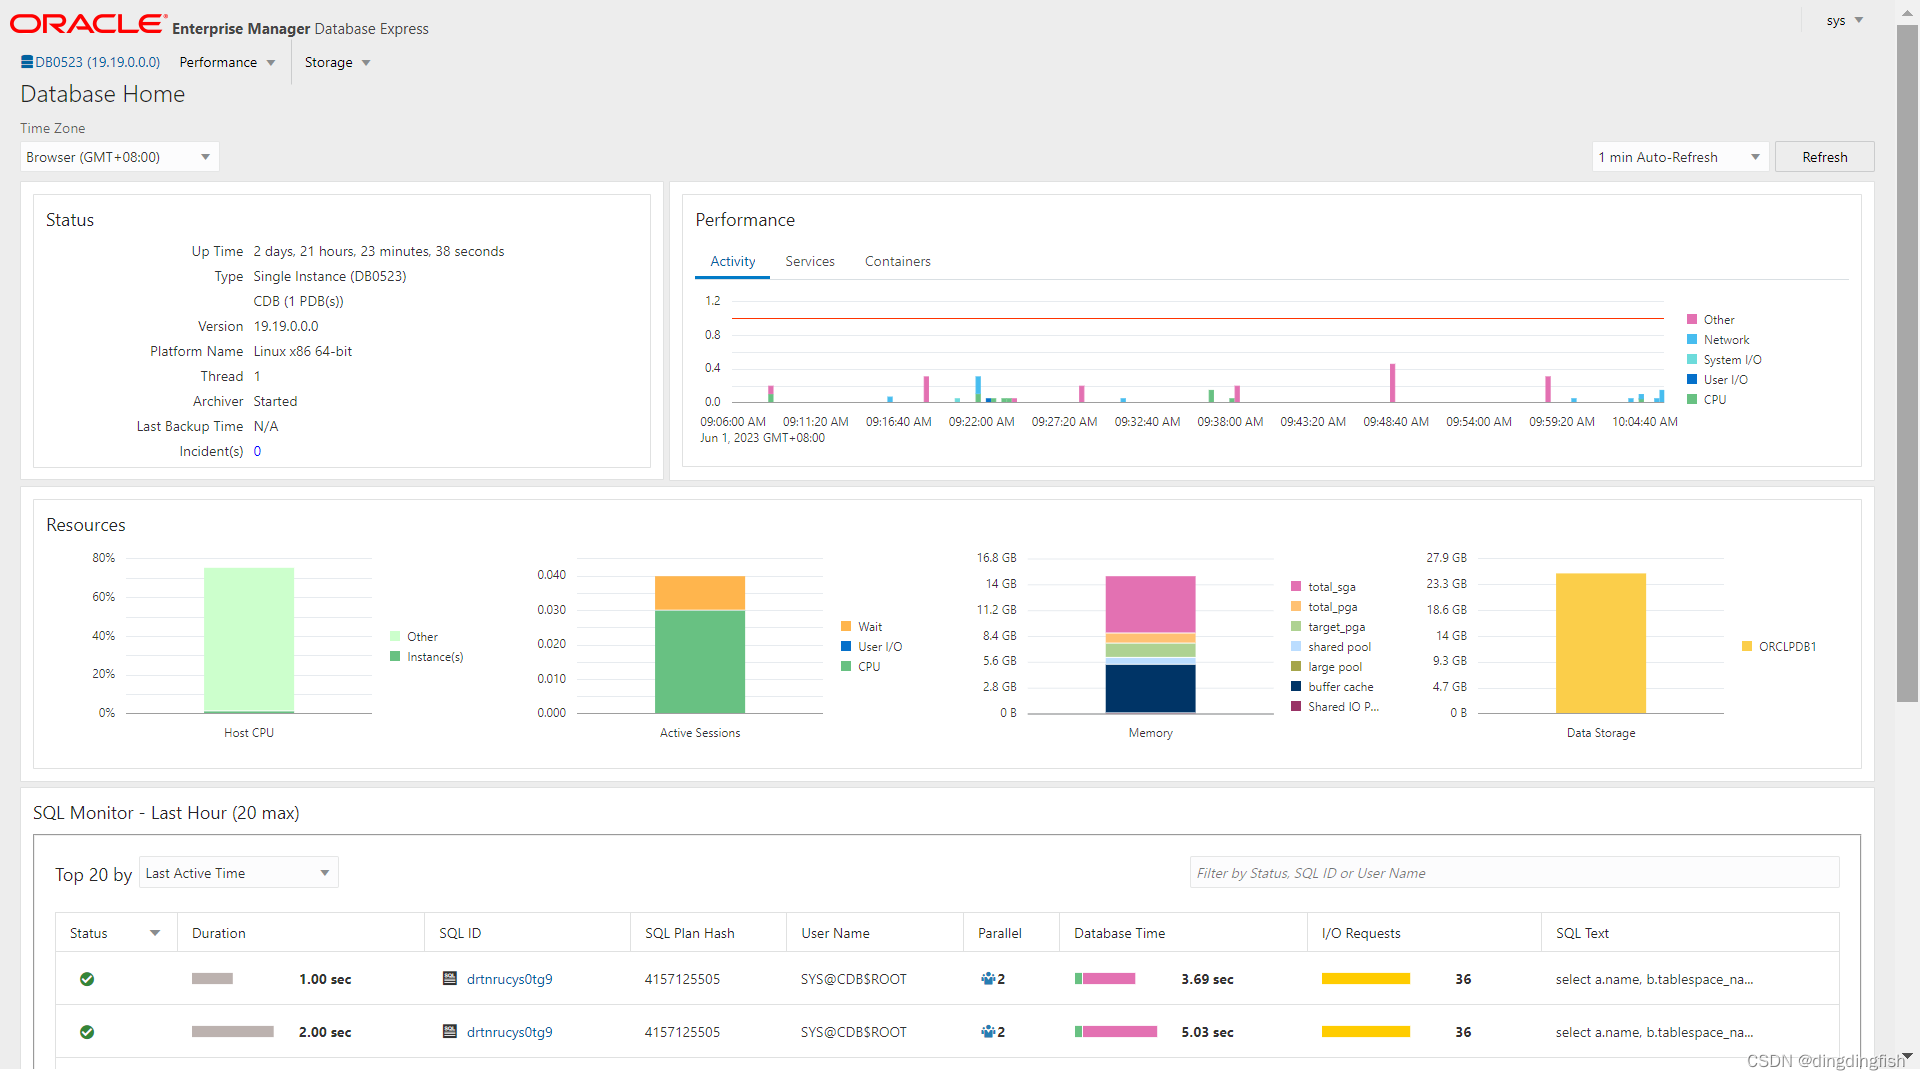Open the 1 min Auto-Refresh dropdown
This screenshot has width=1920, height=1080.
[1680, 157]
